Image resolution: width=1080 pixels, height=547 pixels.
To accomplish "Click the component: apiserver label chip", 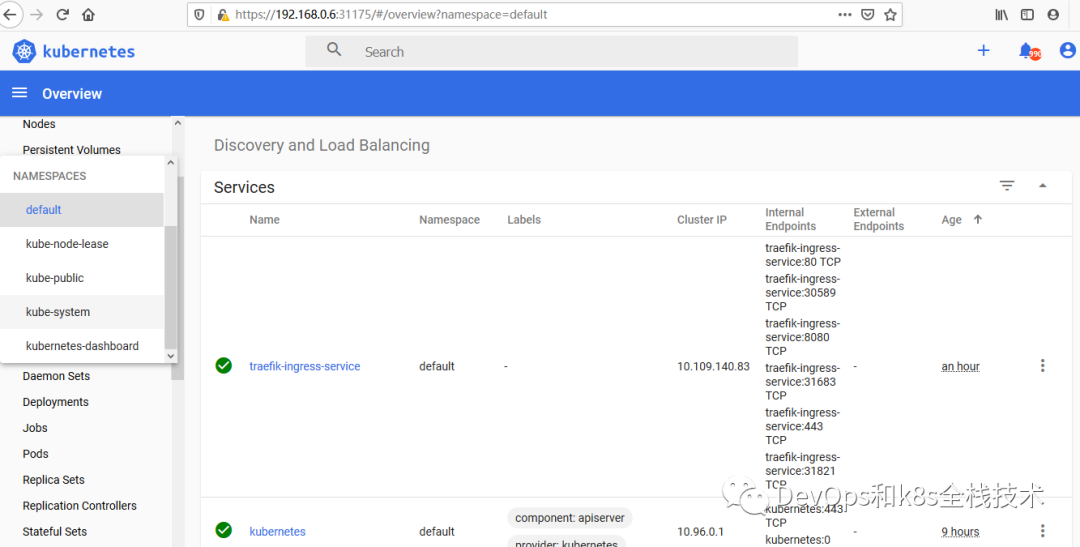I will [x=570, y=517].
